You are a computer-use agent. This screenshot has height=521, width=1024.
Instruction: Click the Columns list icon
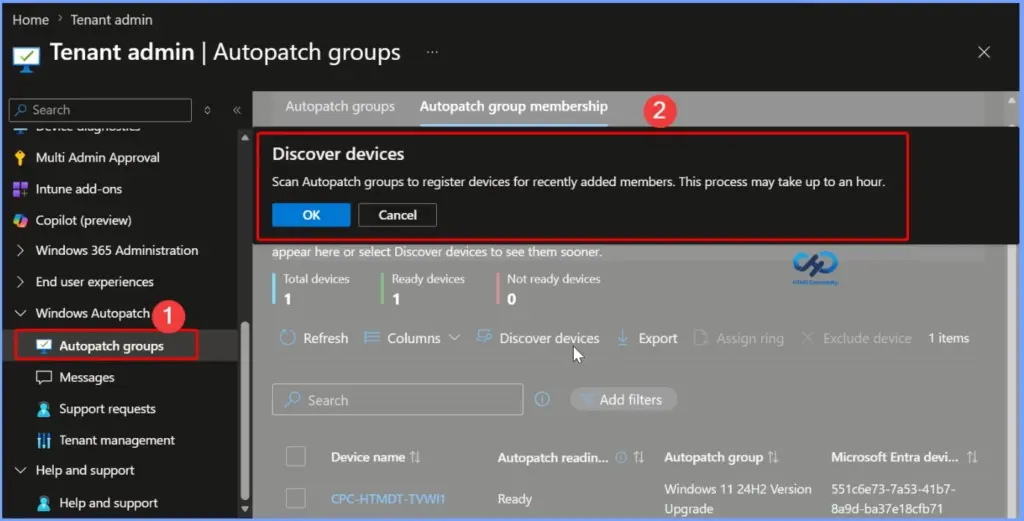(x=372, y=338)
